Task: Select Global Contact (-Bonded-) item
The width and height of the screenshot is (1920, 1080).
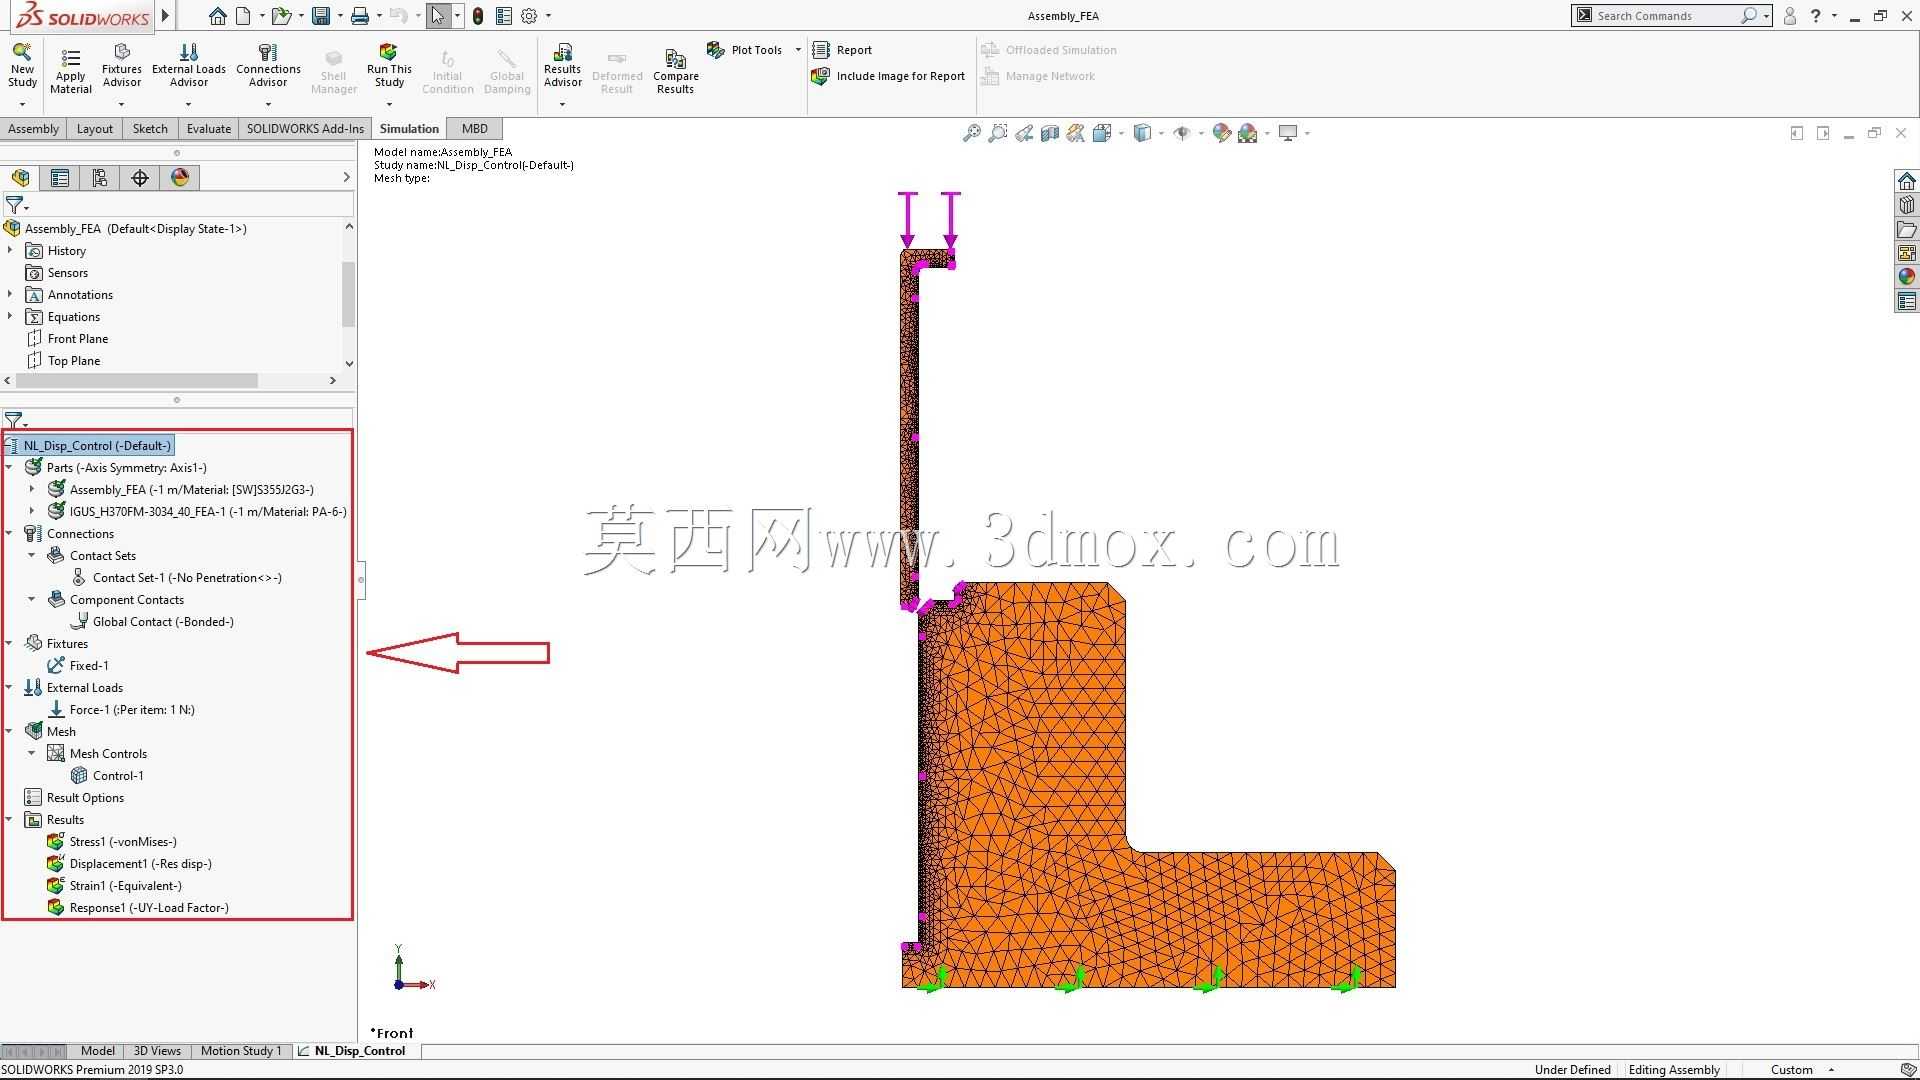Action: click(x=152, y=621)
